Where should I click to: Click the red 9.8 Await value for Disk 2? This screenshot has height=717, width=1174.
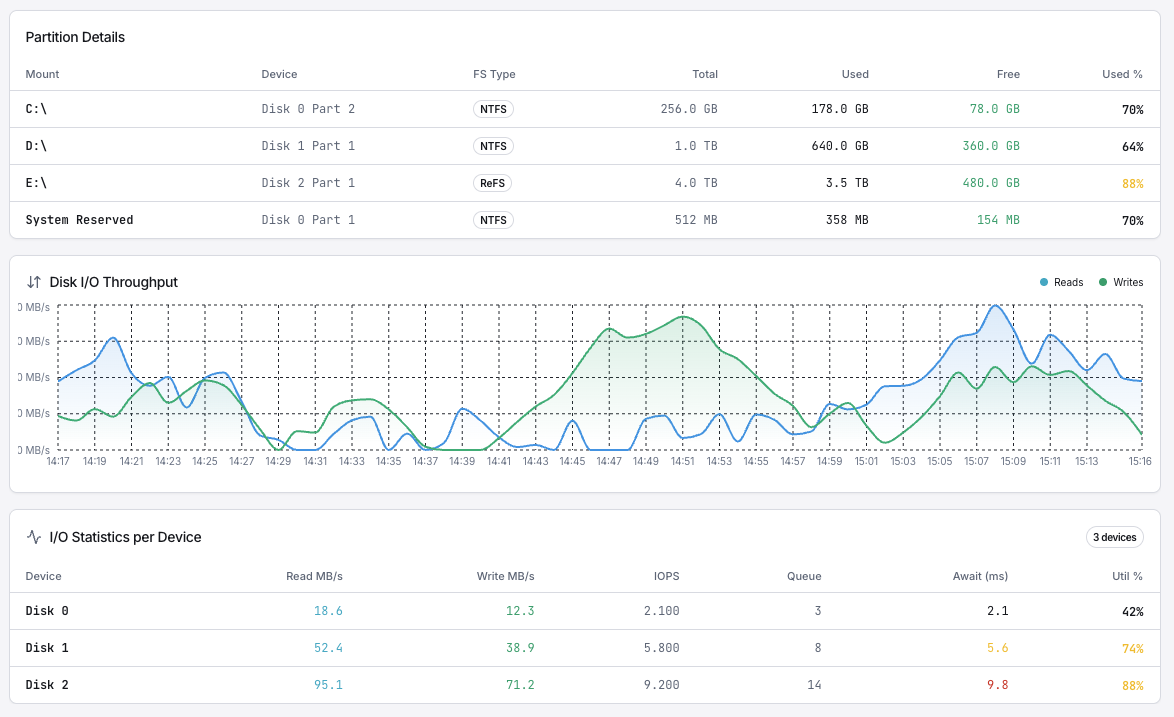click(997, 685)
